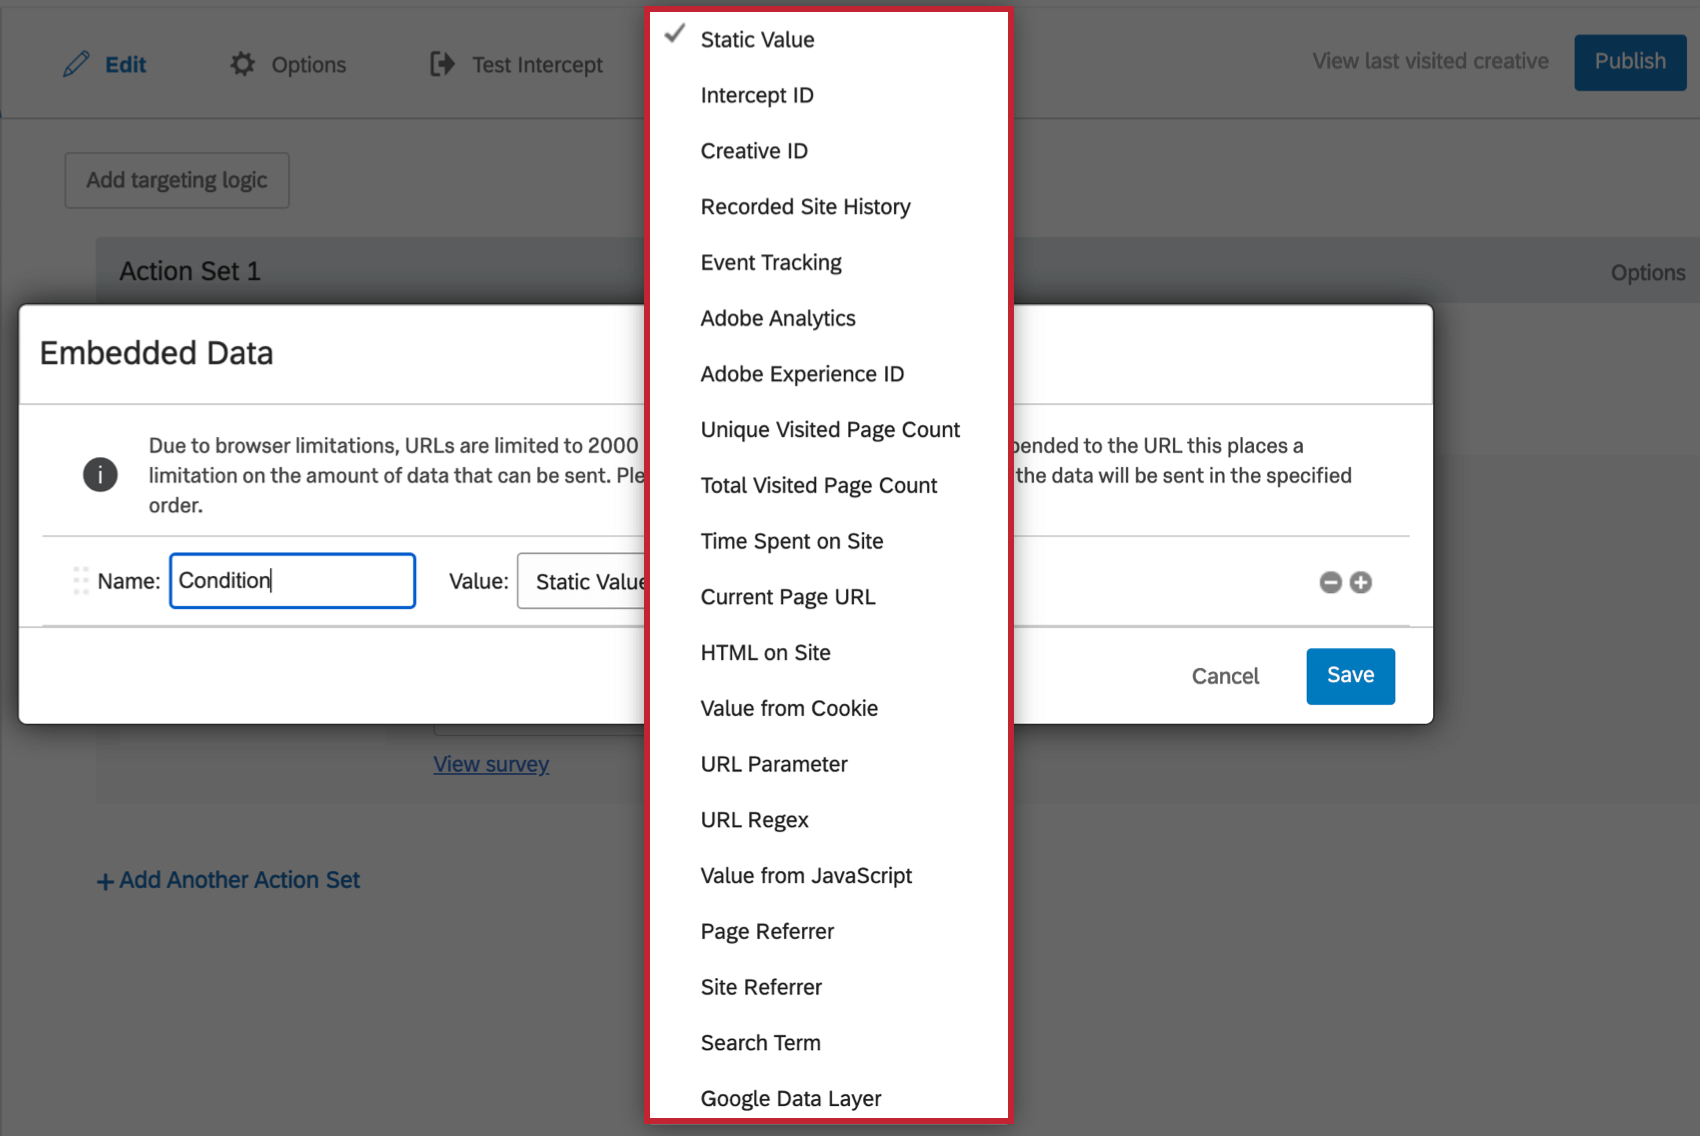Click the Test Intercept icon

coord(441,64)
